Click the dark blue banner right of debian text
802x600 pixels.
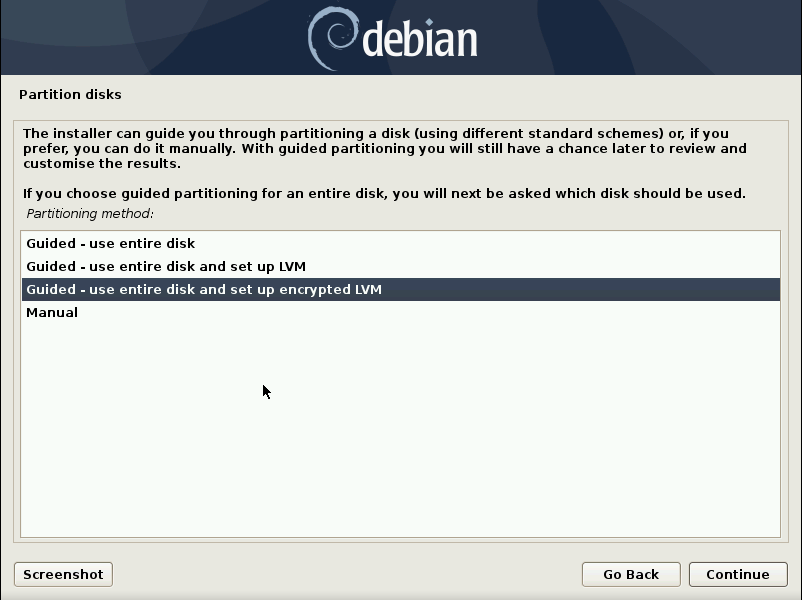(x=639, y=37)
